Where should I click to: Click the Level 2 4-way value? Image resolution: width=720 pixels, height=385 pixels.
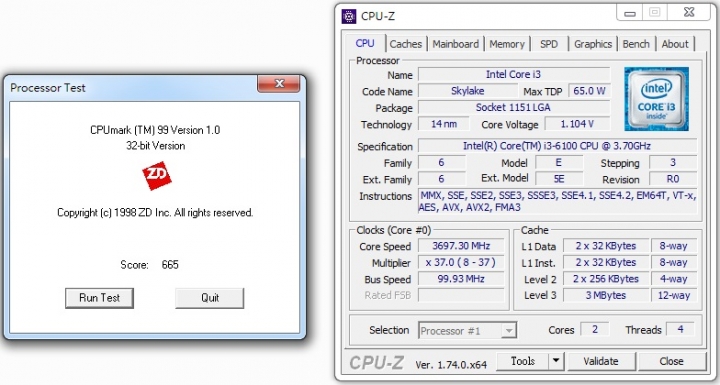pyautogui.click(x=674, y=279)
